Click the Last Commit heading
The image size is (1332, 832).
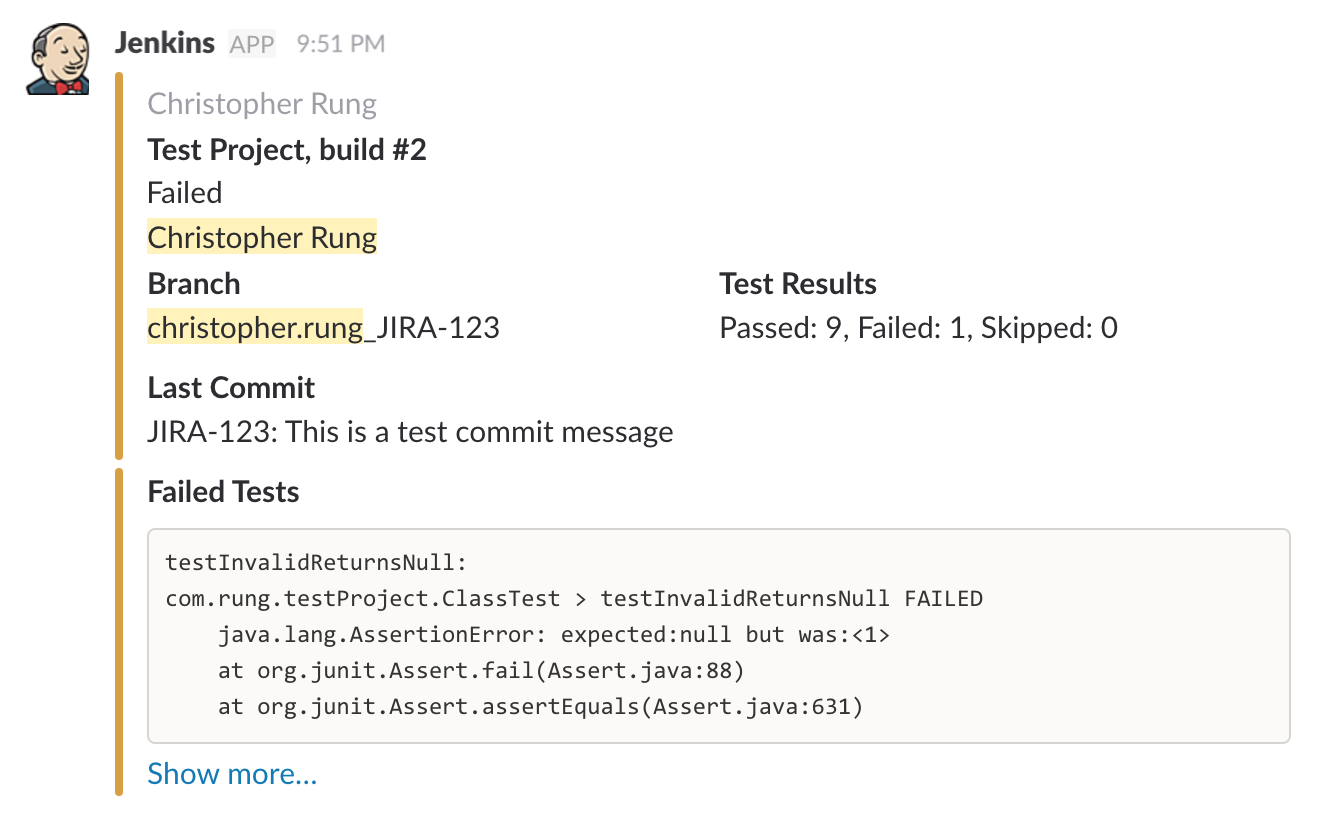coord(231,388)
